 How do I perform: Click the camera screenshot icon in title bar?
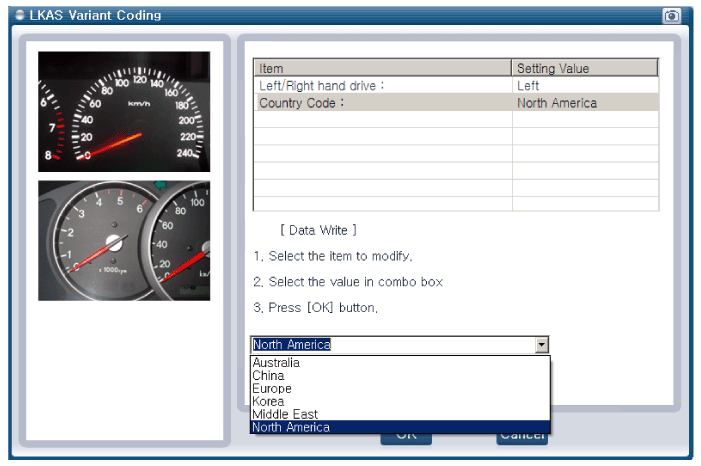pos(671,15)
